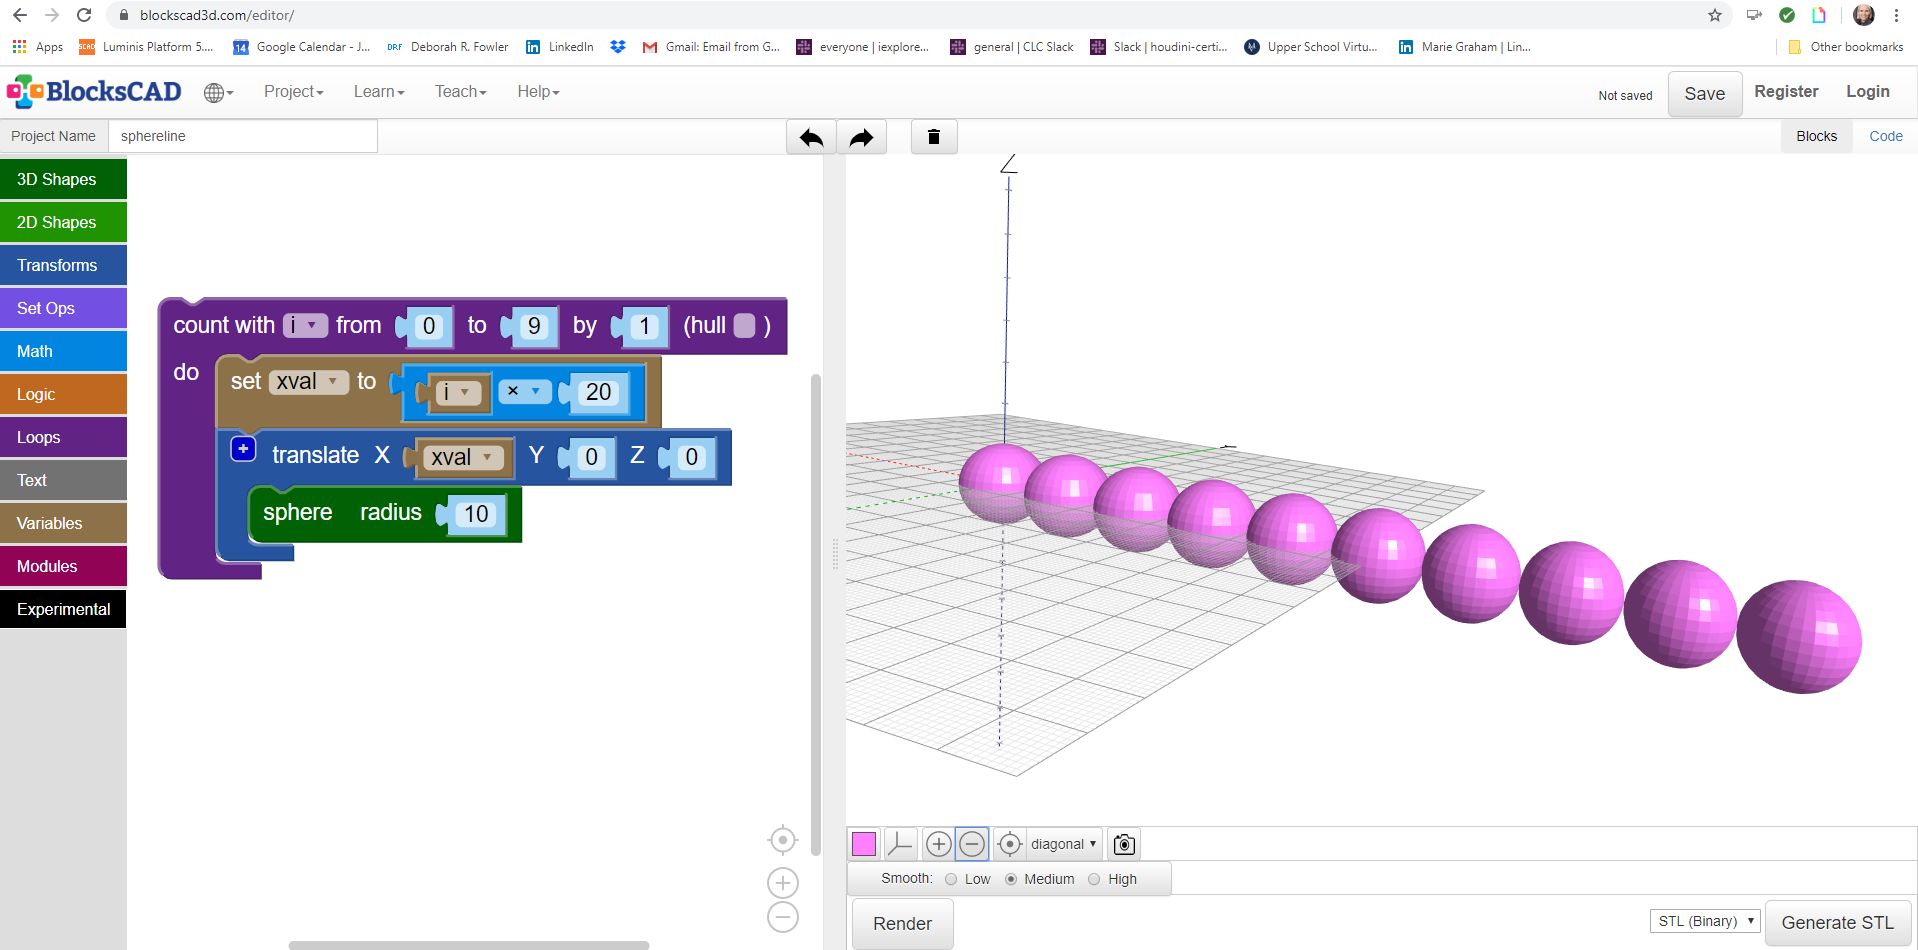
Task: Click the redo arrow button
Action: tap(861, 137)
